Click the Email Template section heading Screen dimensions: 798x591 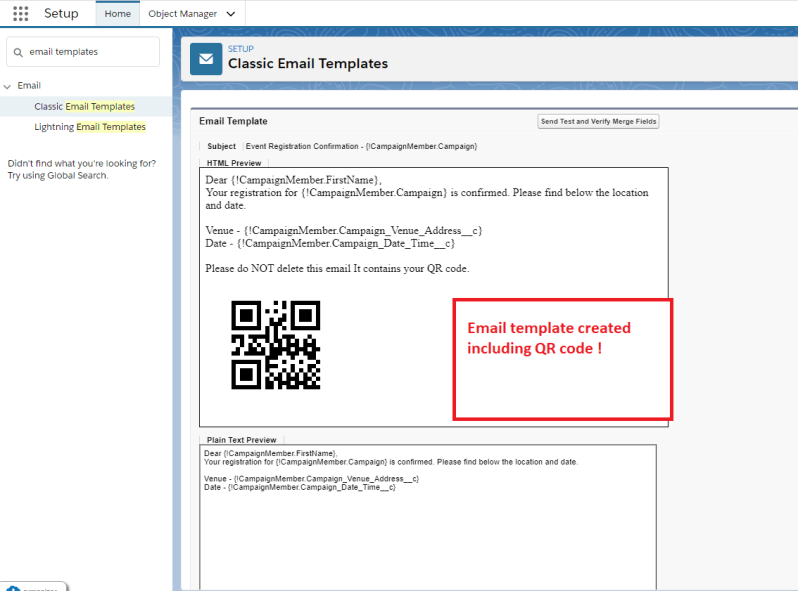pyautogui.click(x=233, y=121)
